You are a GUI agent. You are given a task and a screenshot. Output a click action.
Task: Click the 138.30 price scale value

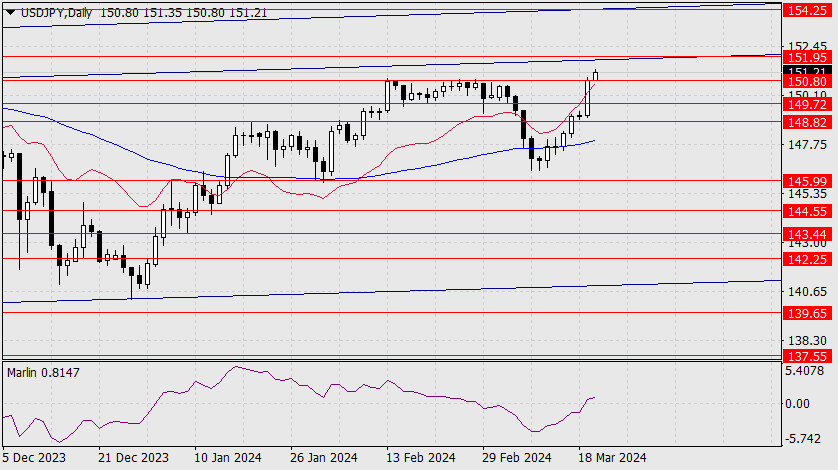pyautogui.click(x=807, y=340)
